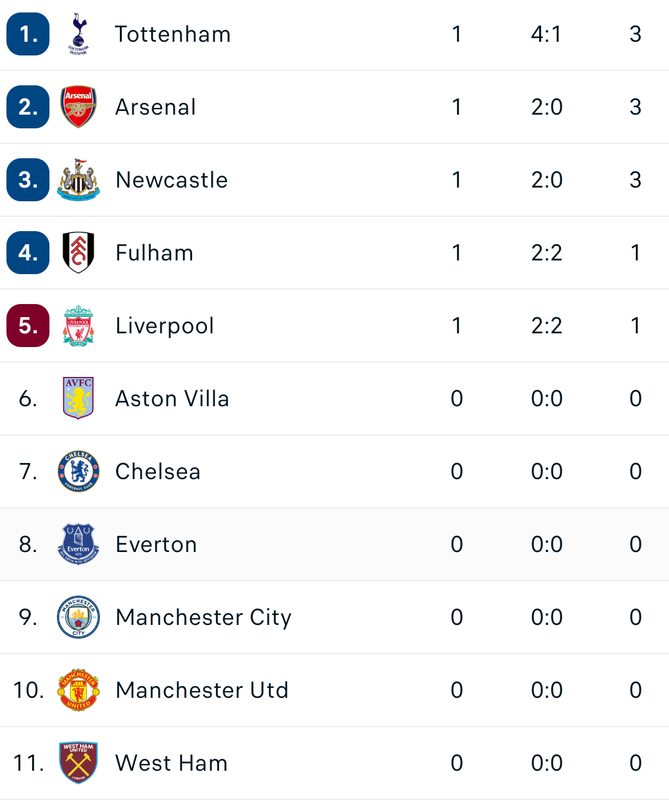Screen dimensions: 669x800
Task: Click Tottenham's 4:1 goals score
Action: click(x=546, y=34)
